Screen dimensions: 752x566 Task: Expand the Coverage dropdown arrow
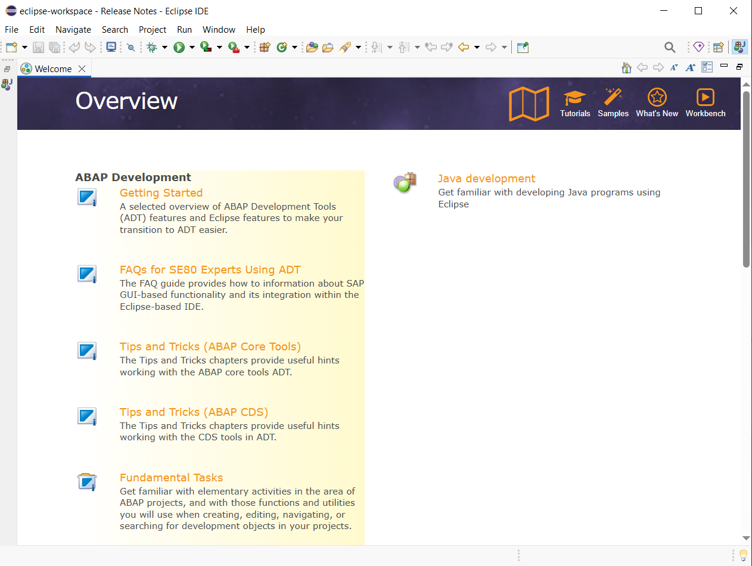point(219,47)
